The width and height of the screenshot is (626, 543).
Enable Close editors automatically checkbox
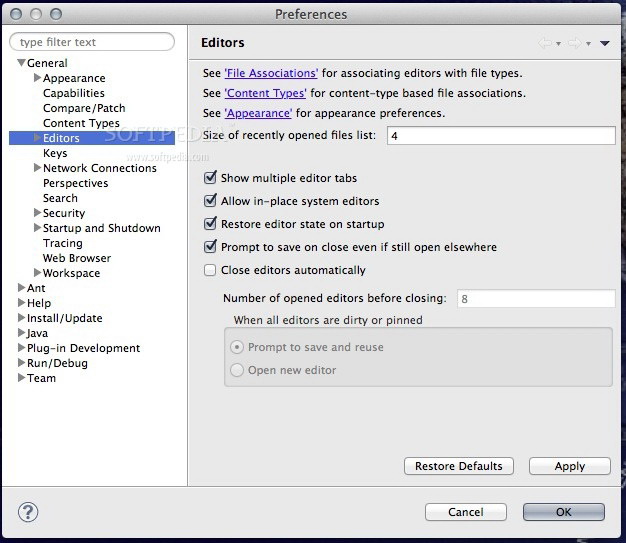click(210, 270)
